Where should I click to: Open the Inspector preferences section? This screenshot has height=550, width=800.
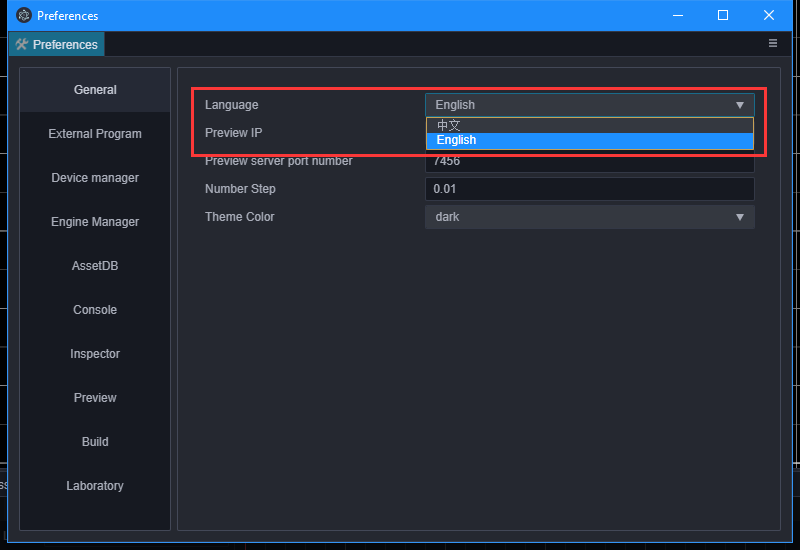(x=95, y=354)
